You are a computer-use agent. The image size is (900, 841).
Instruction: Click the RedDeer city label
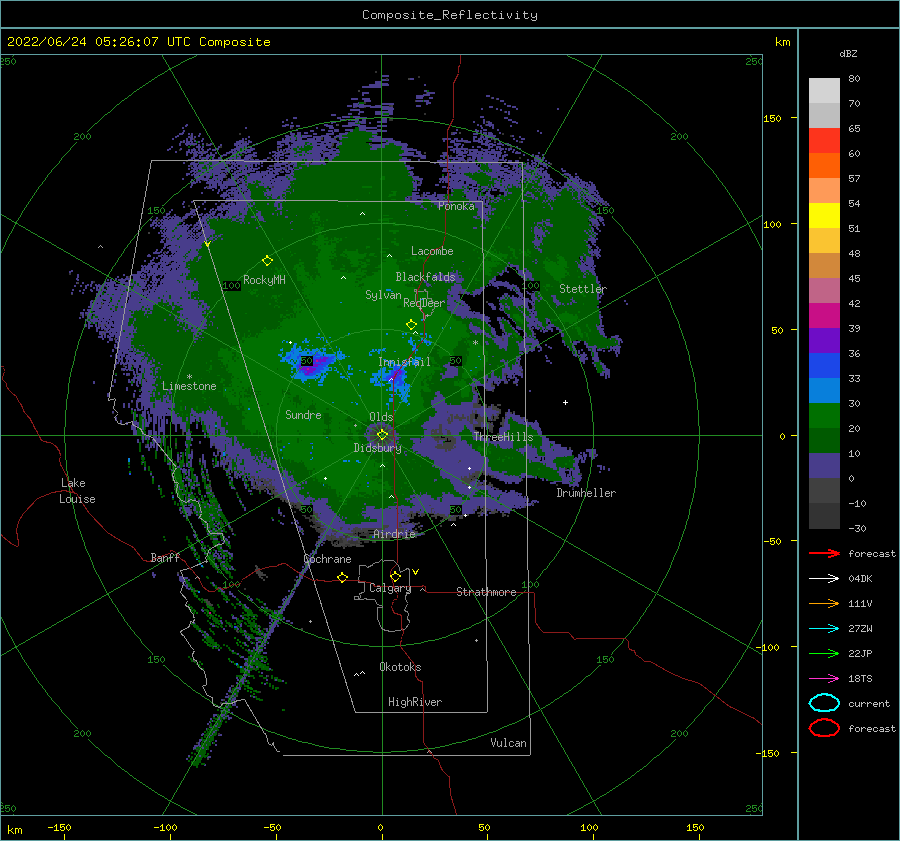pyautogui.click(x=424, y=303)
